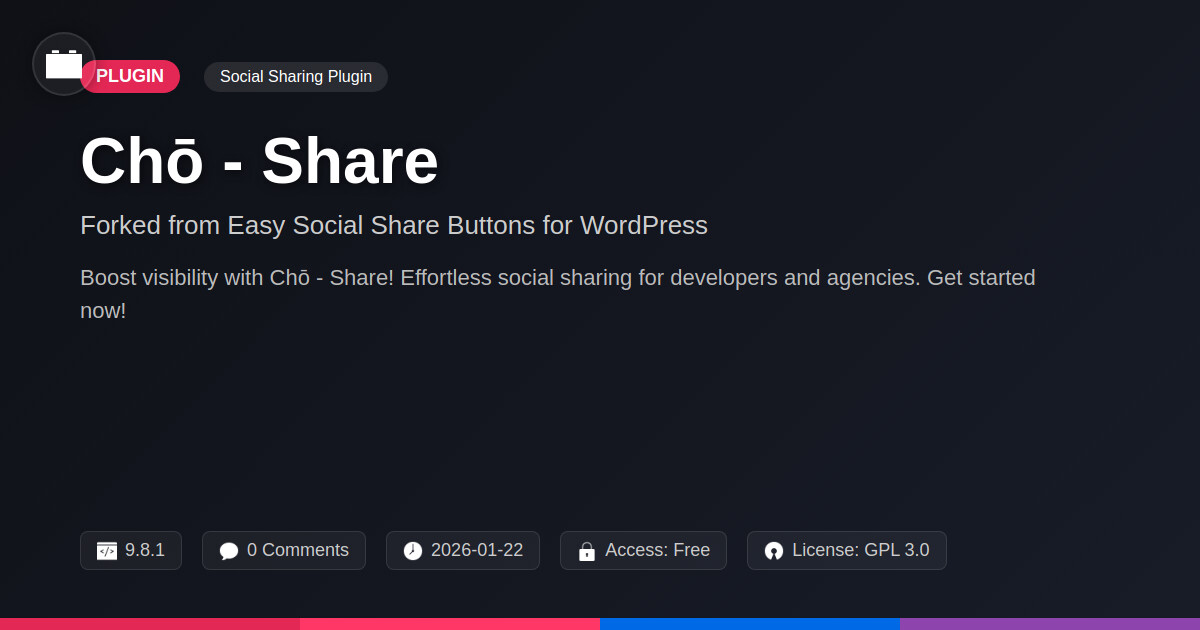Click the 'Forked from Easy Social Share' subtitle
1200x630 pixels.
click(394, 225)
